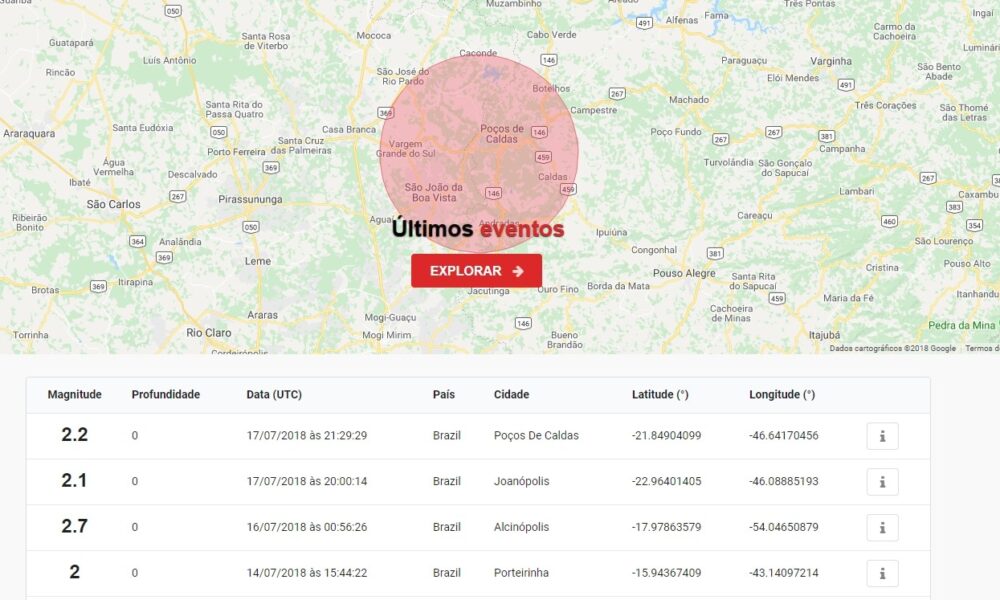Click city name Porteirinha
The image size is (1000, 600).
pyautogui.click(x=521, y=573)
